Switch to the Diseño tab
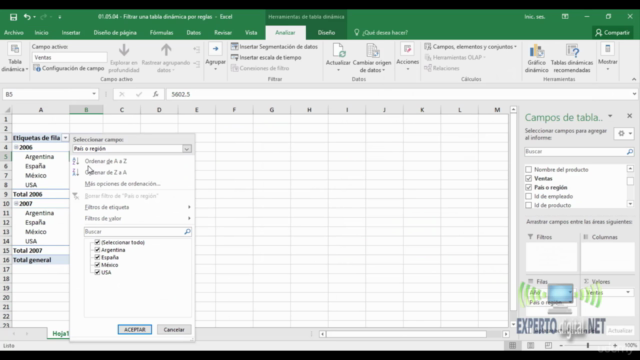This screenshot has width=640, height=360. [x=326, y=33]
